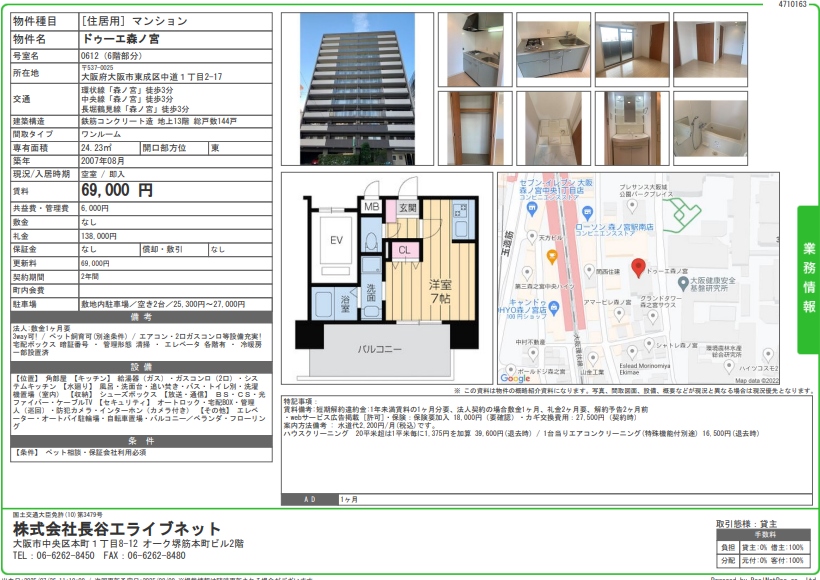Open the washbasin vanity photo
Viewport: 820px width, 580px height.
pos(631,126)
